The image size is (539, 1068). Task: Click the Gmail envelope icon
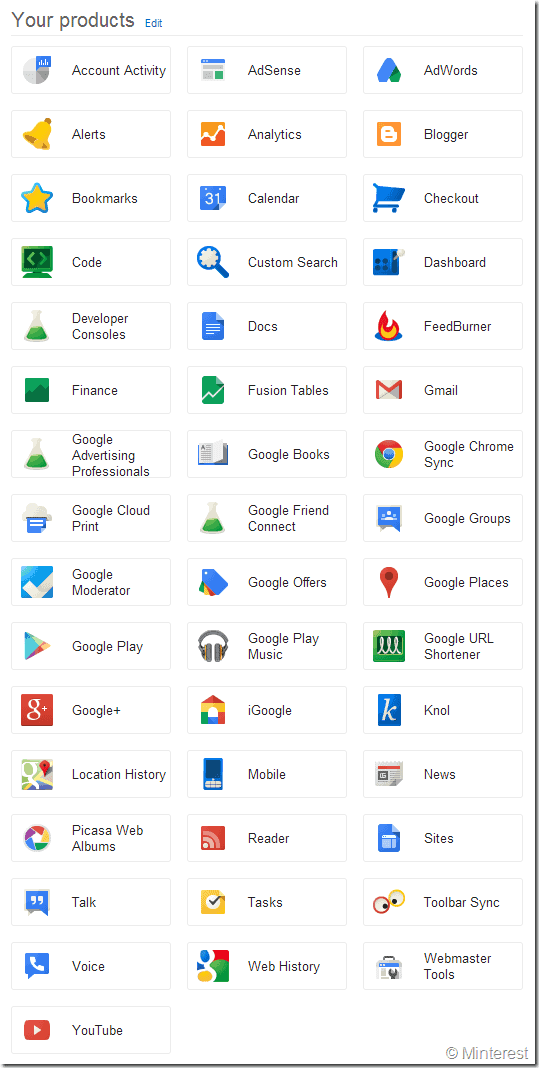pos(389,390)
